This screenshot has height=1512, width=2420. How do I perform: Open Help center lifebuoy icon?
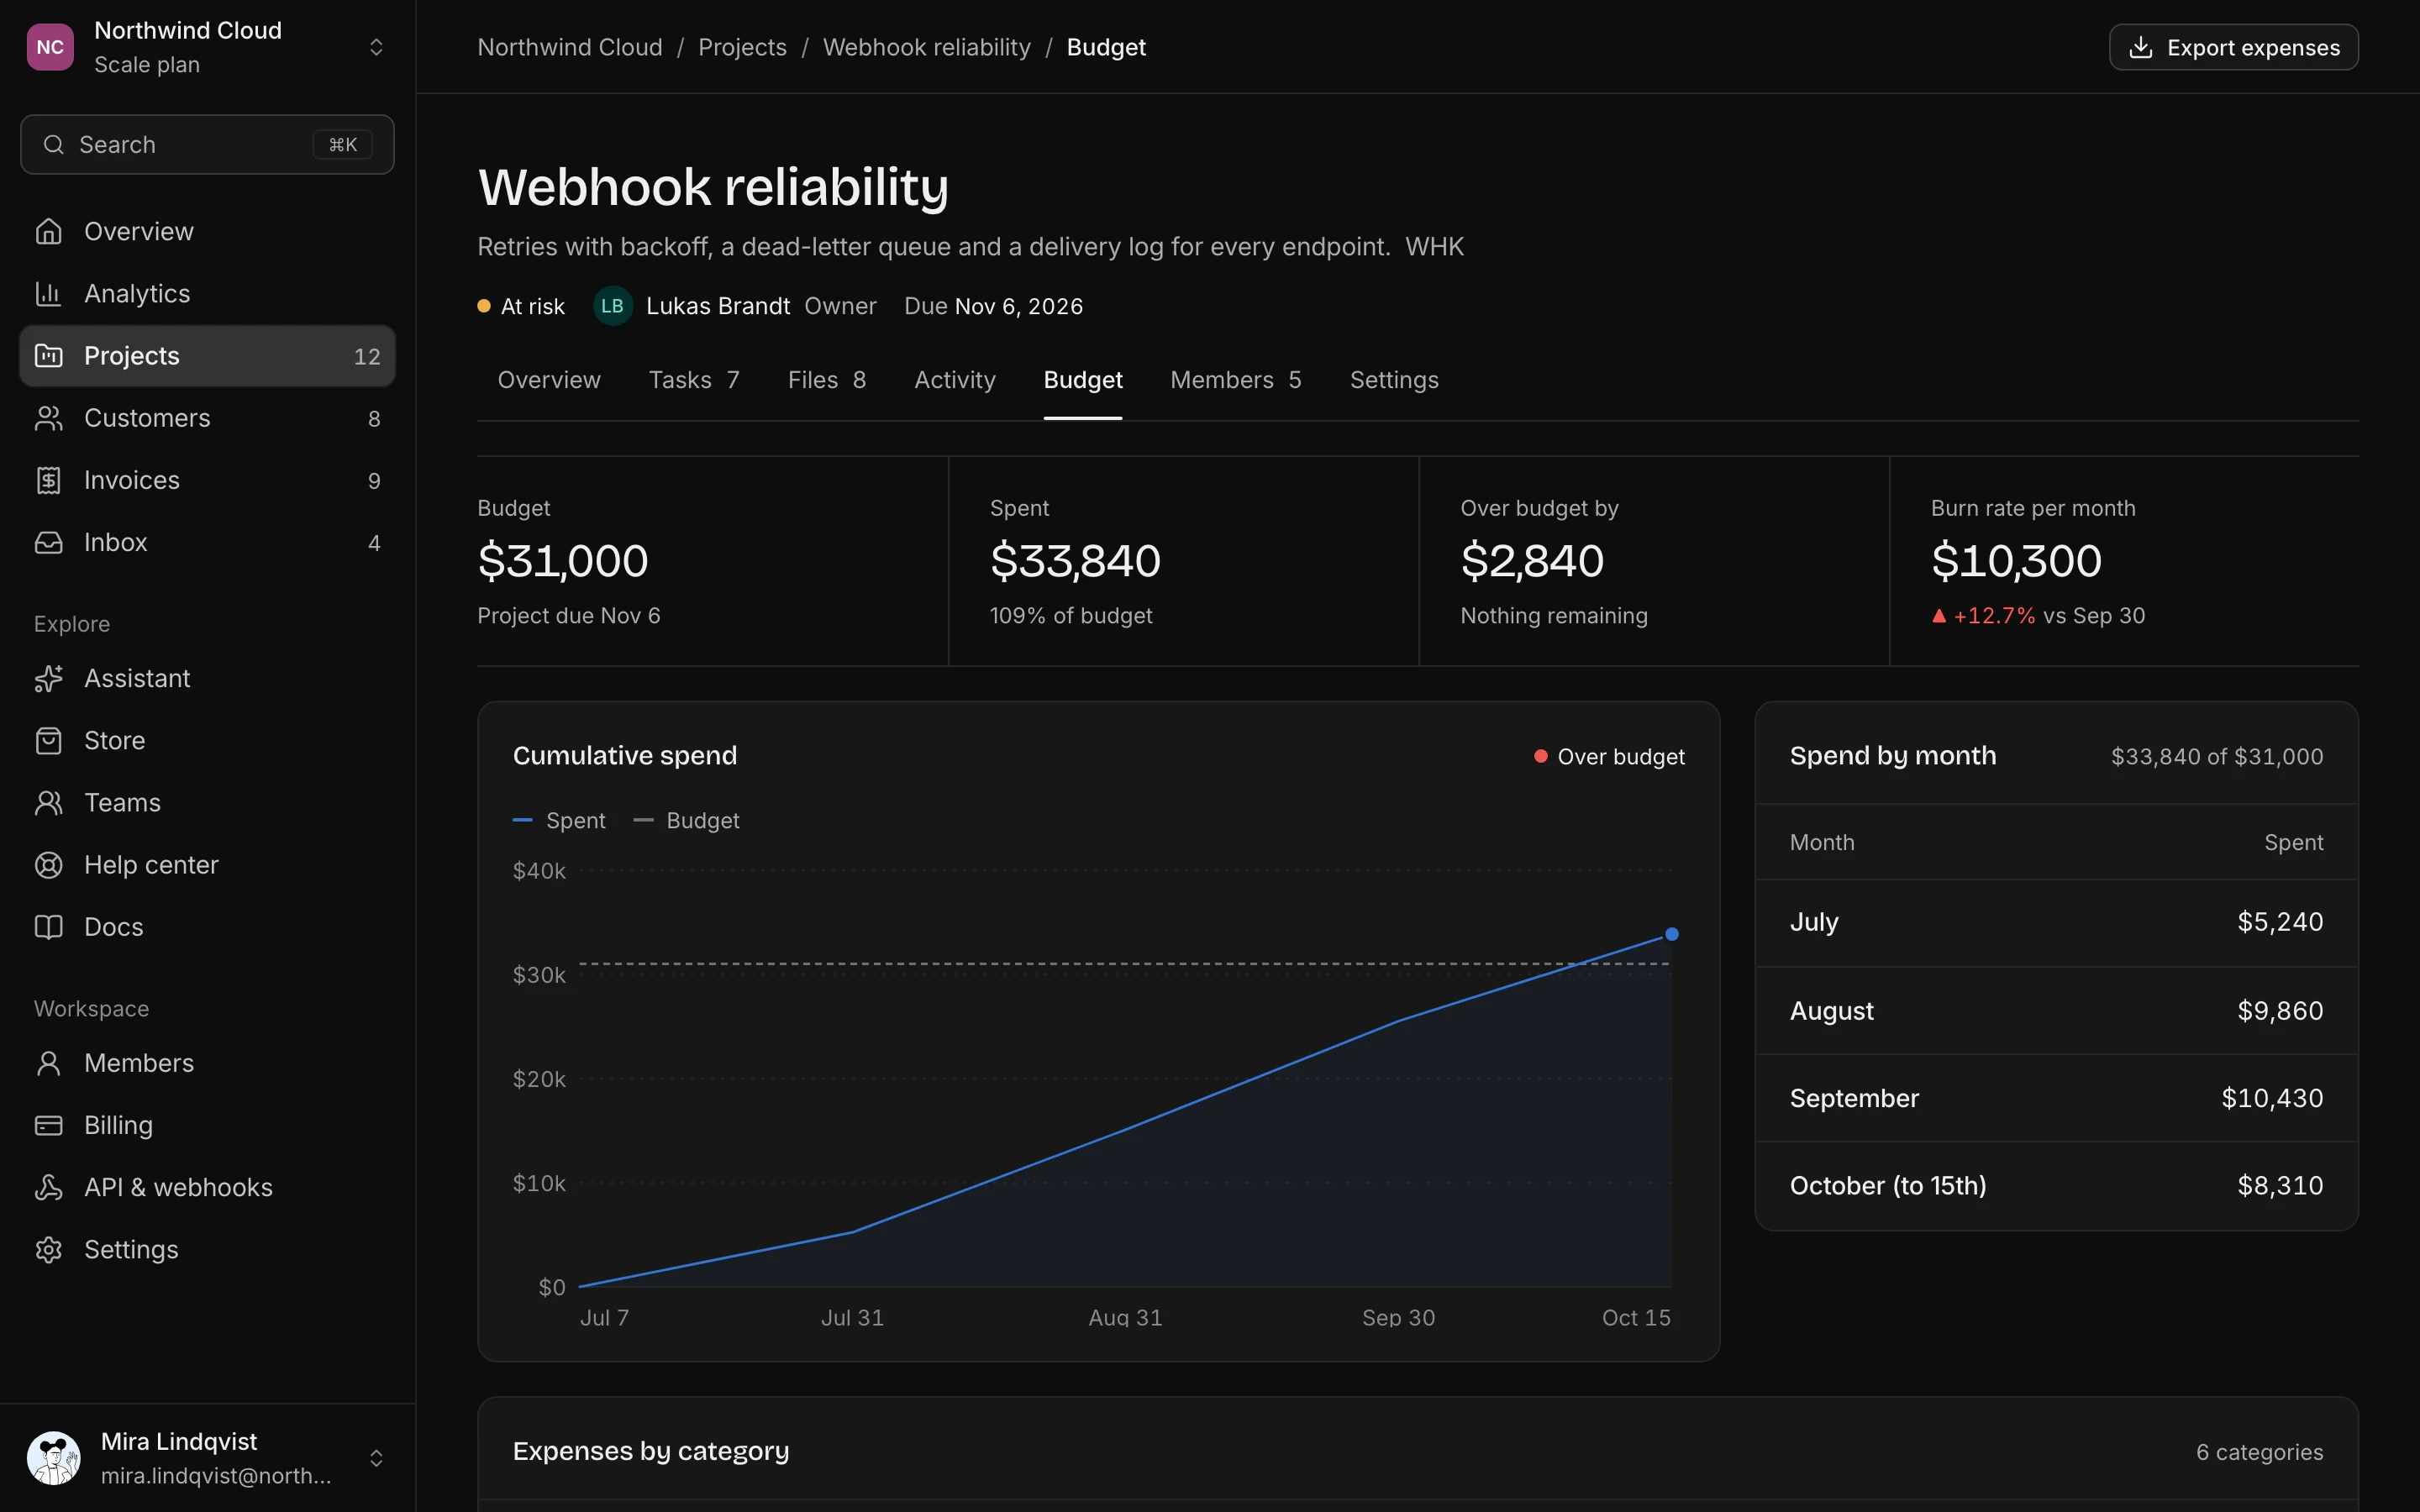coord(48,864)
